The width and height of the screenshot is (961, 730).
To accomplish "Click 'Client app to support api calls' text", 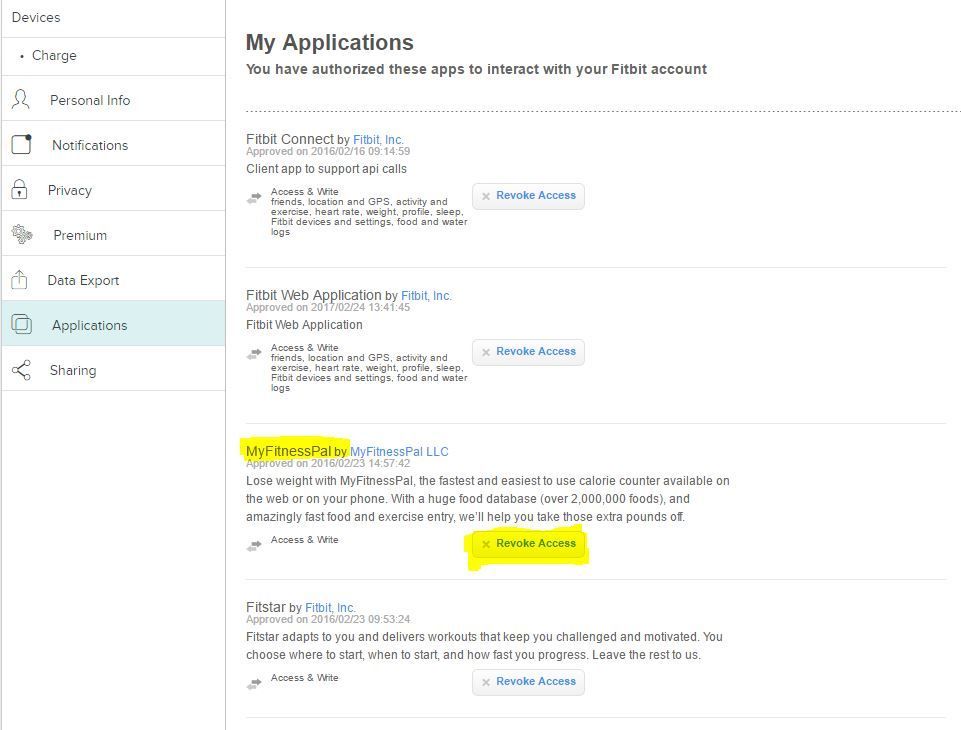I will [x=326, y=169].
